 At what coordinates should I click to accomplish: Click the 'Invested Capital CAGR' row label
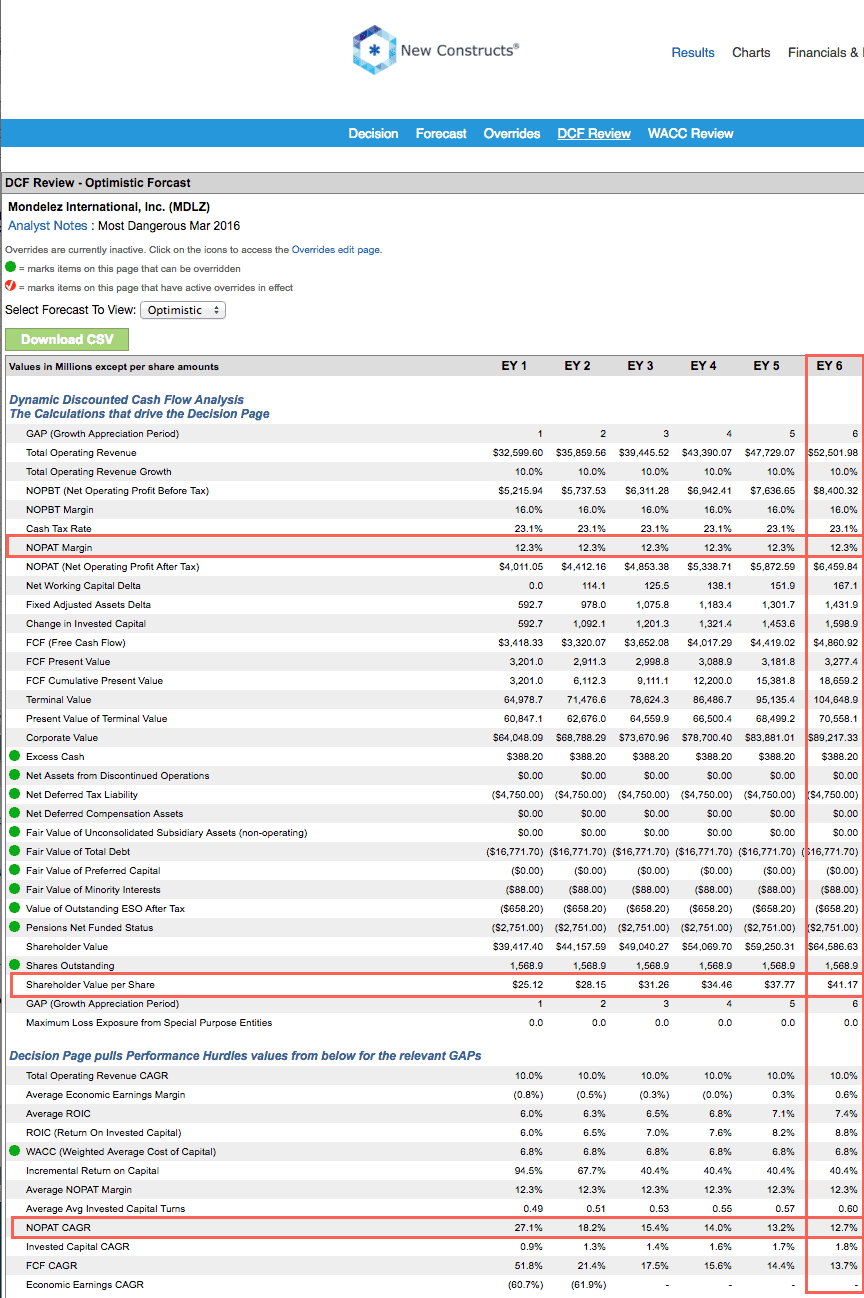pyautogui.click(x=78, y=1247)
